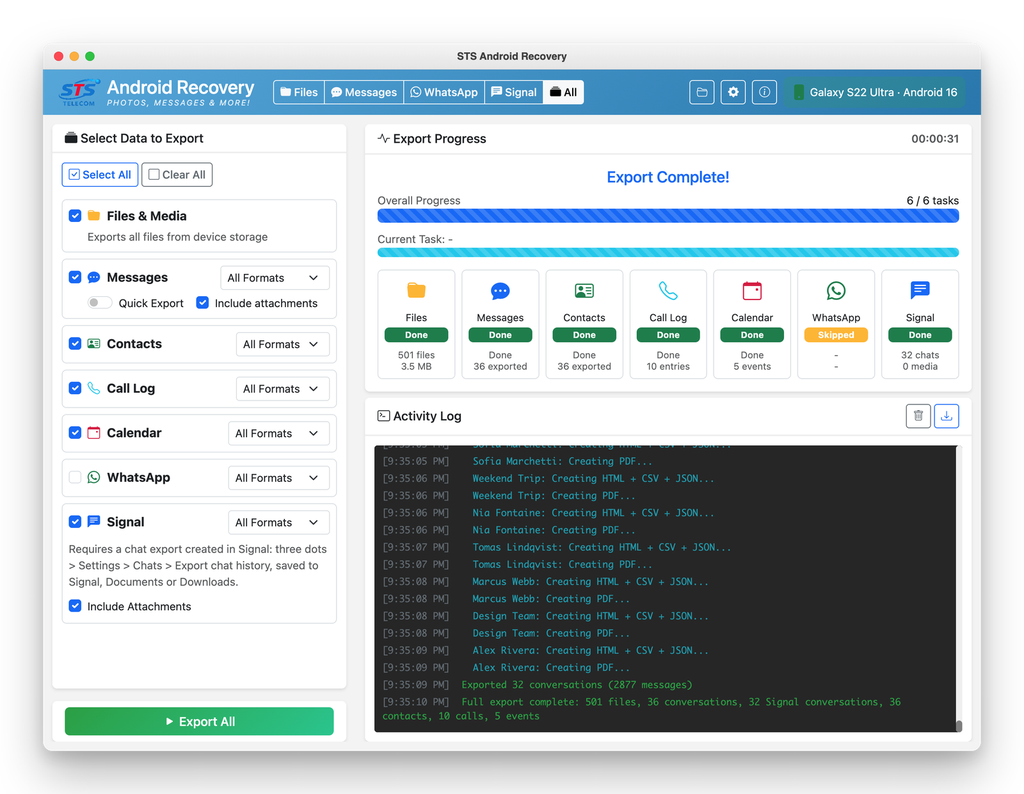The image size is (1024, 794).
Task: Click the '6 / 6 tasks' counter
Action: pos(932,200)
